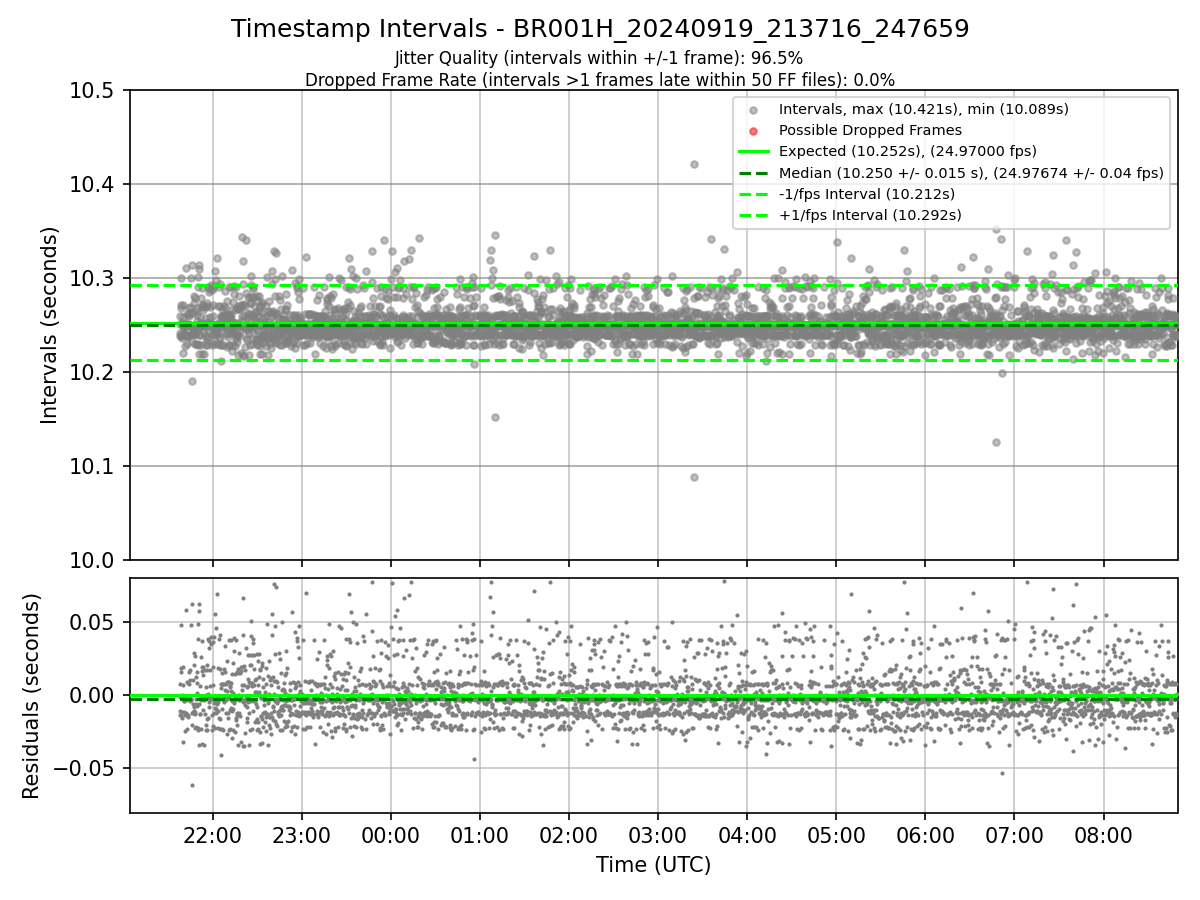This screenshot has width=1200, height=900.
Task: Click the low outlier point near 10.15s after 01:00
Action: click(x=495, y=417)
